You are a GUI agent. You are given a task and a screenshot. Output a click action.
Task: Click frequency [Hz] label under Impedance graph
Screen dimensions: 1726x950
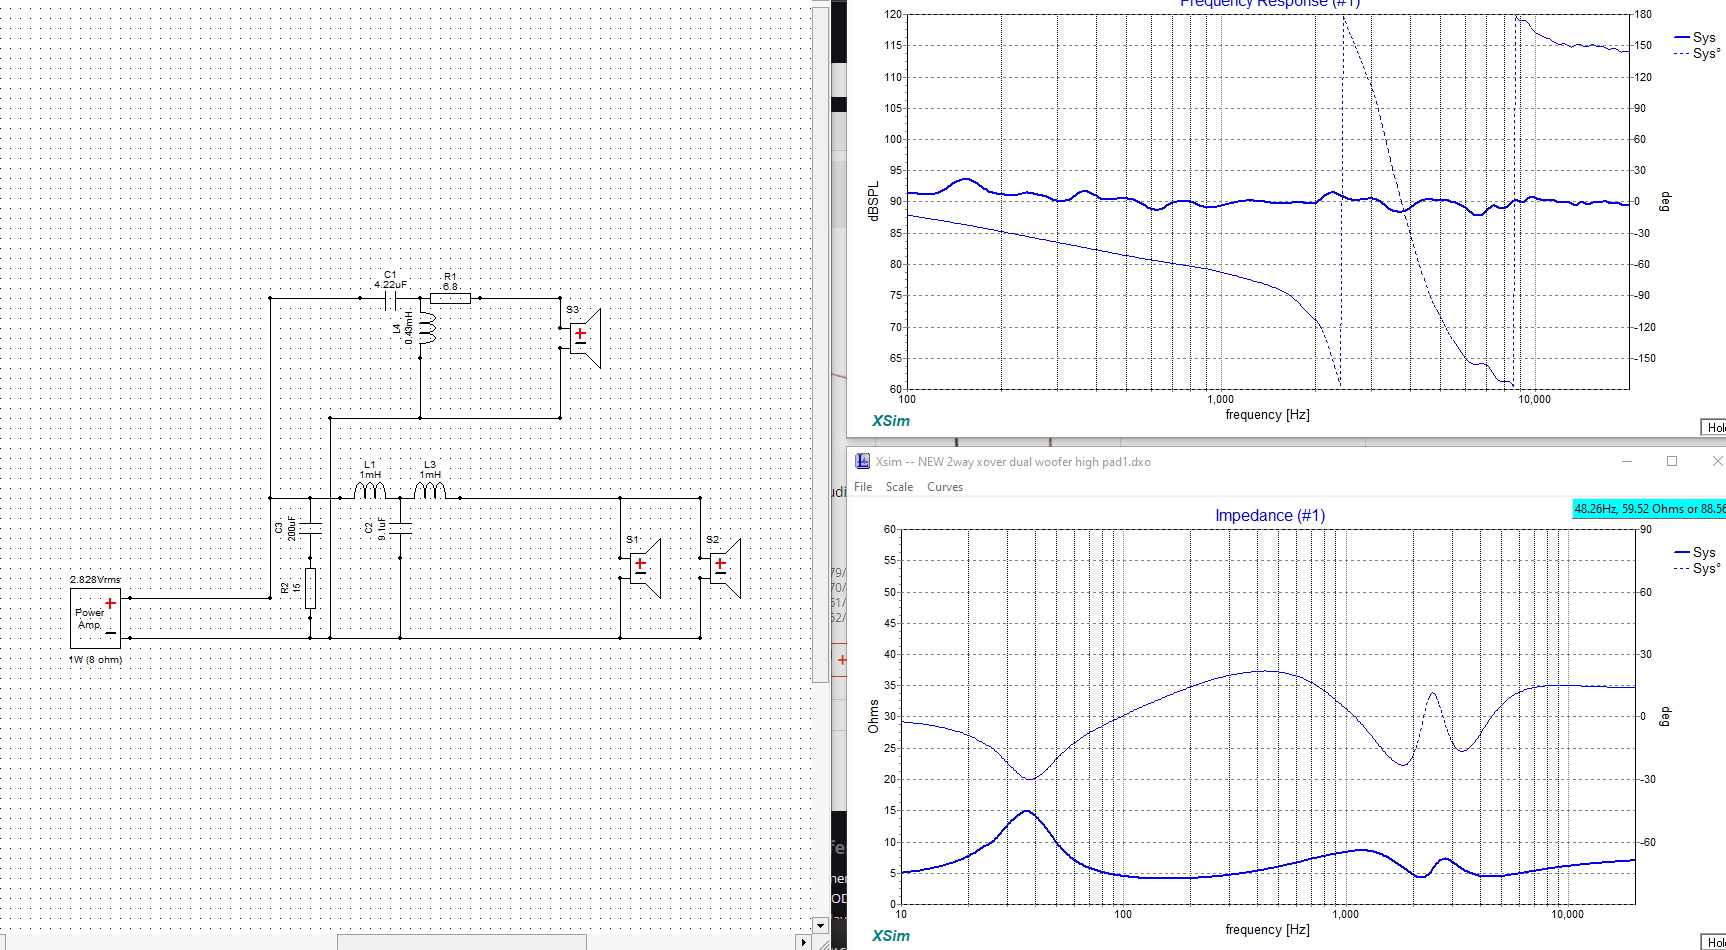pos(1267,929)
